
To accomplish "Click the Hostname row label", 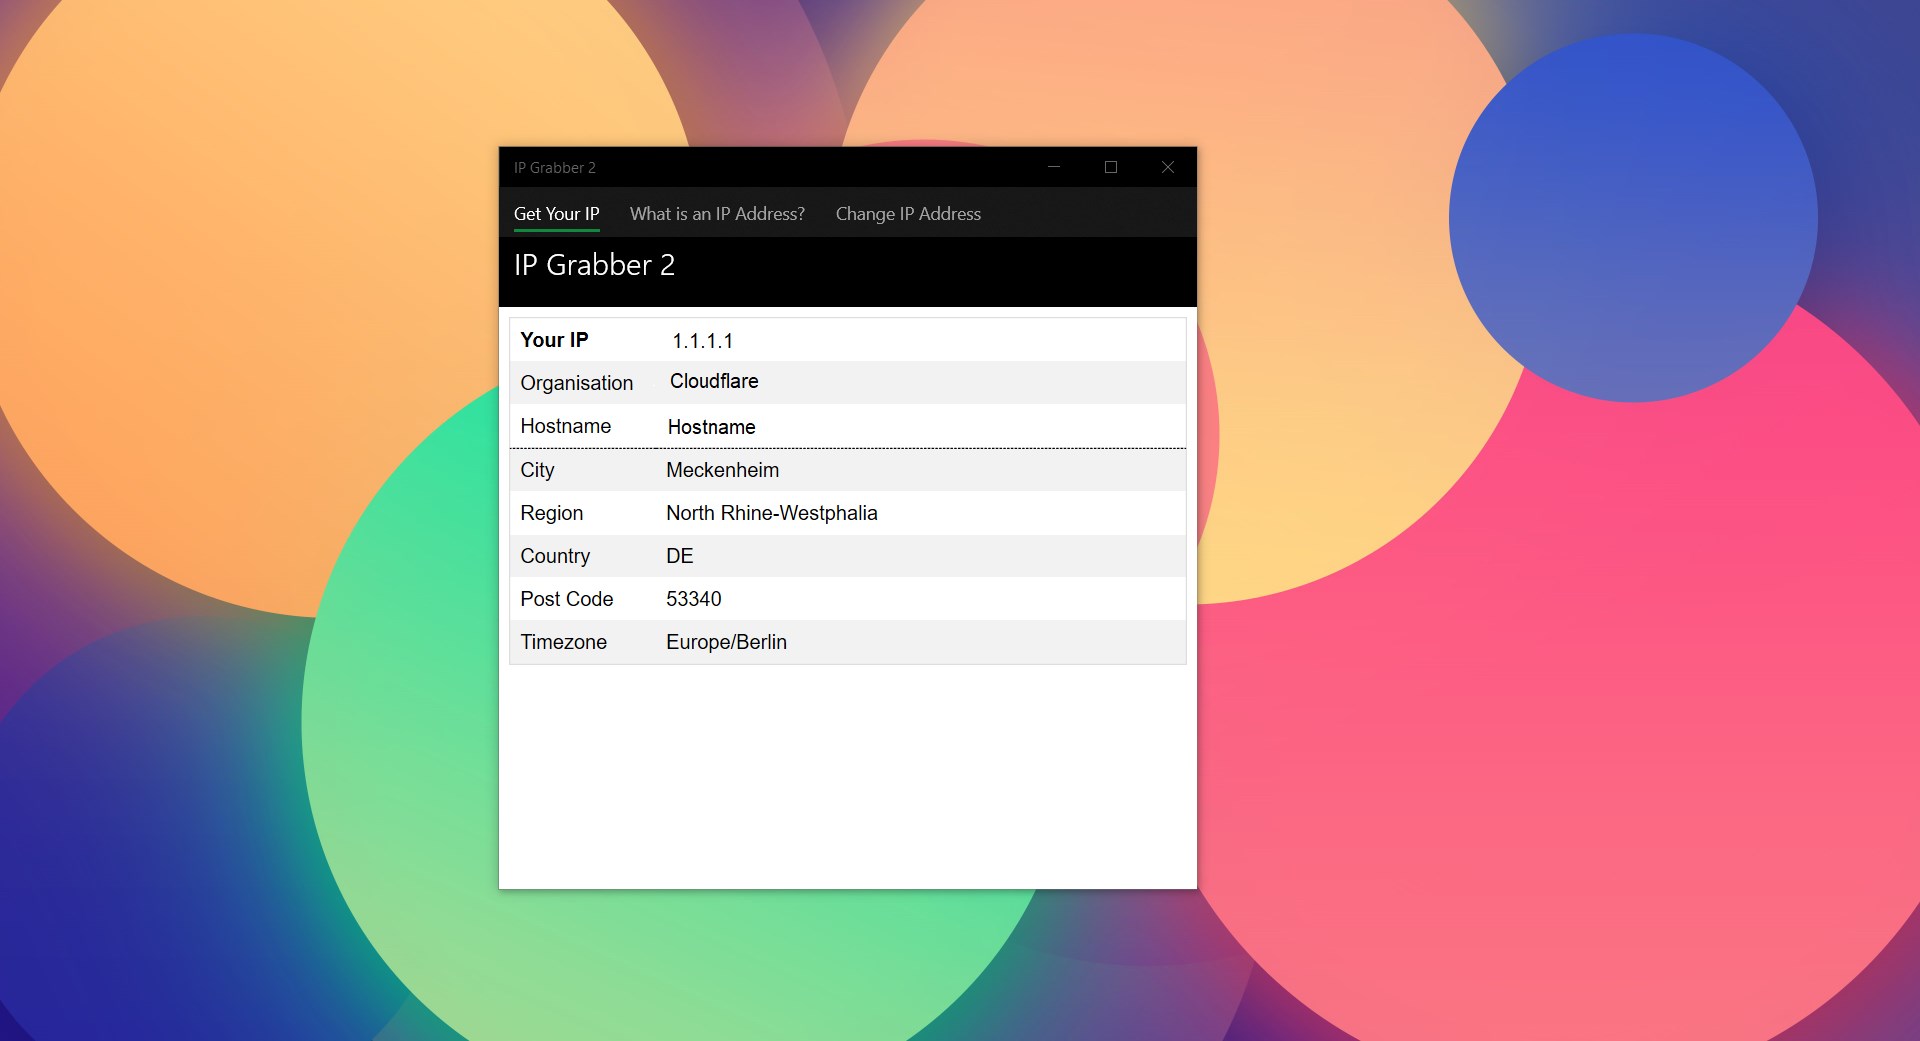I will click(x=565, y=426).
